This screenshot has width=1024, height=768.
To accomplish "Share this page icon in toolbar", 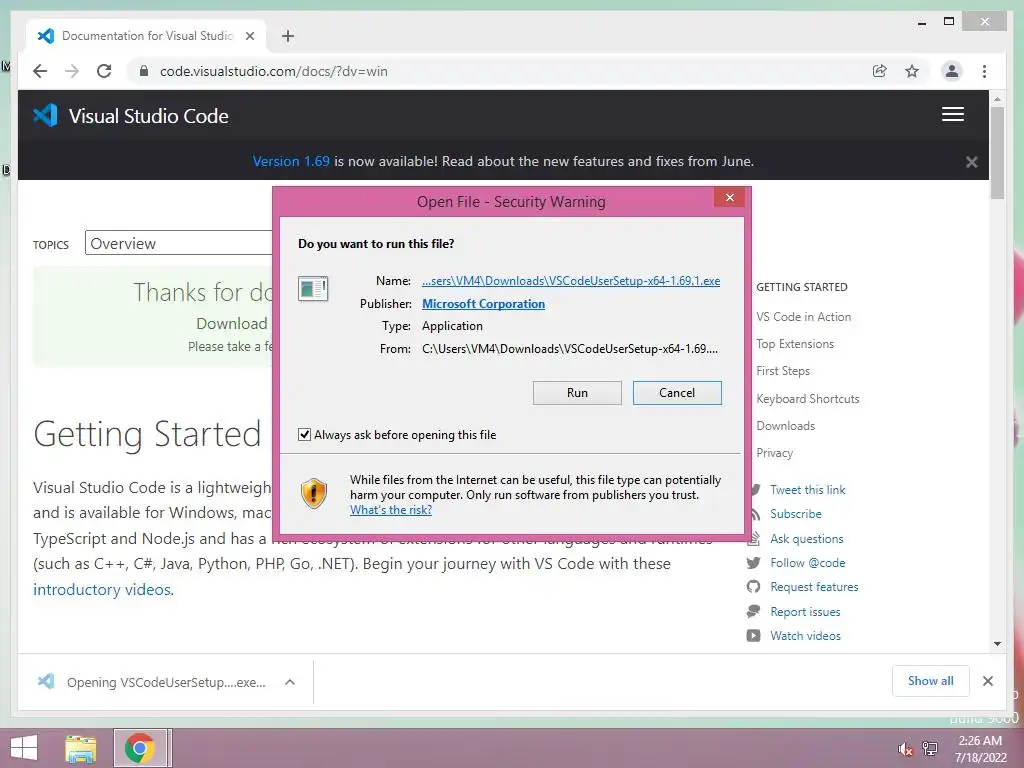I will coord(880,71).
